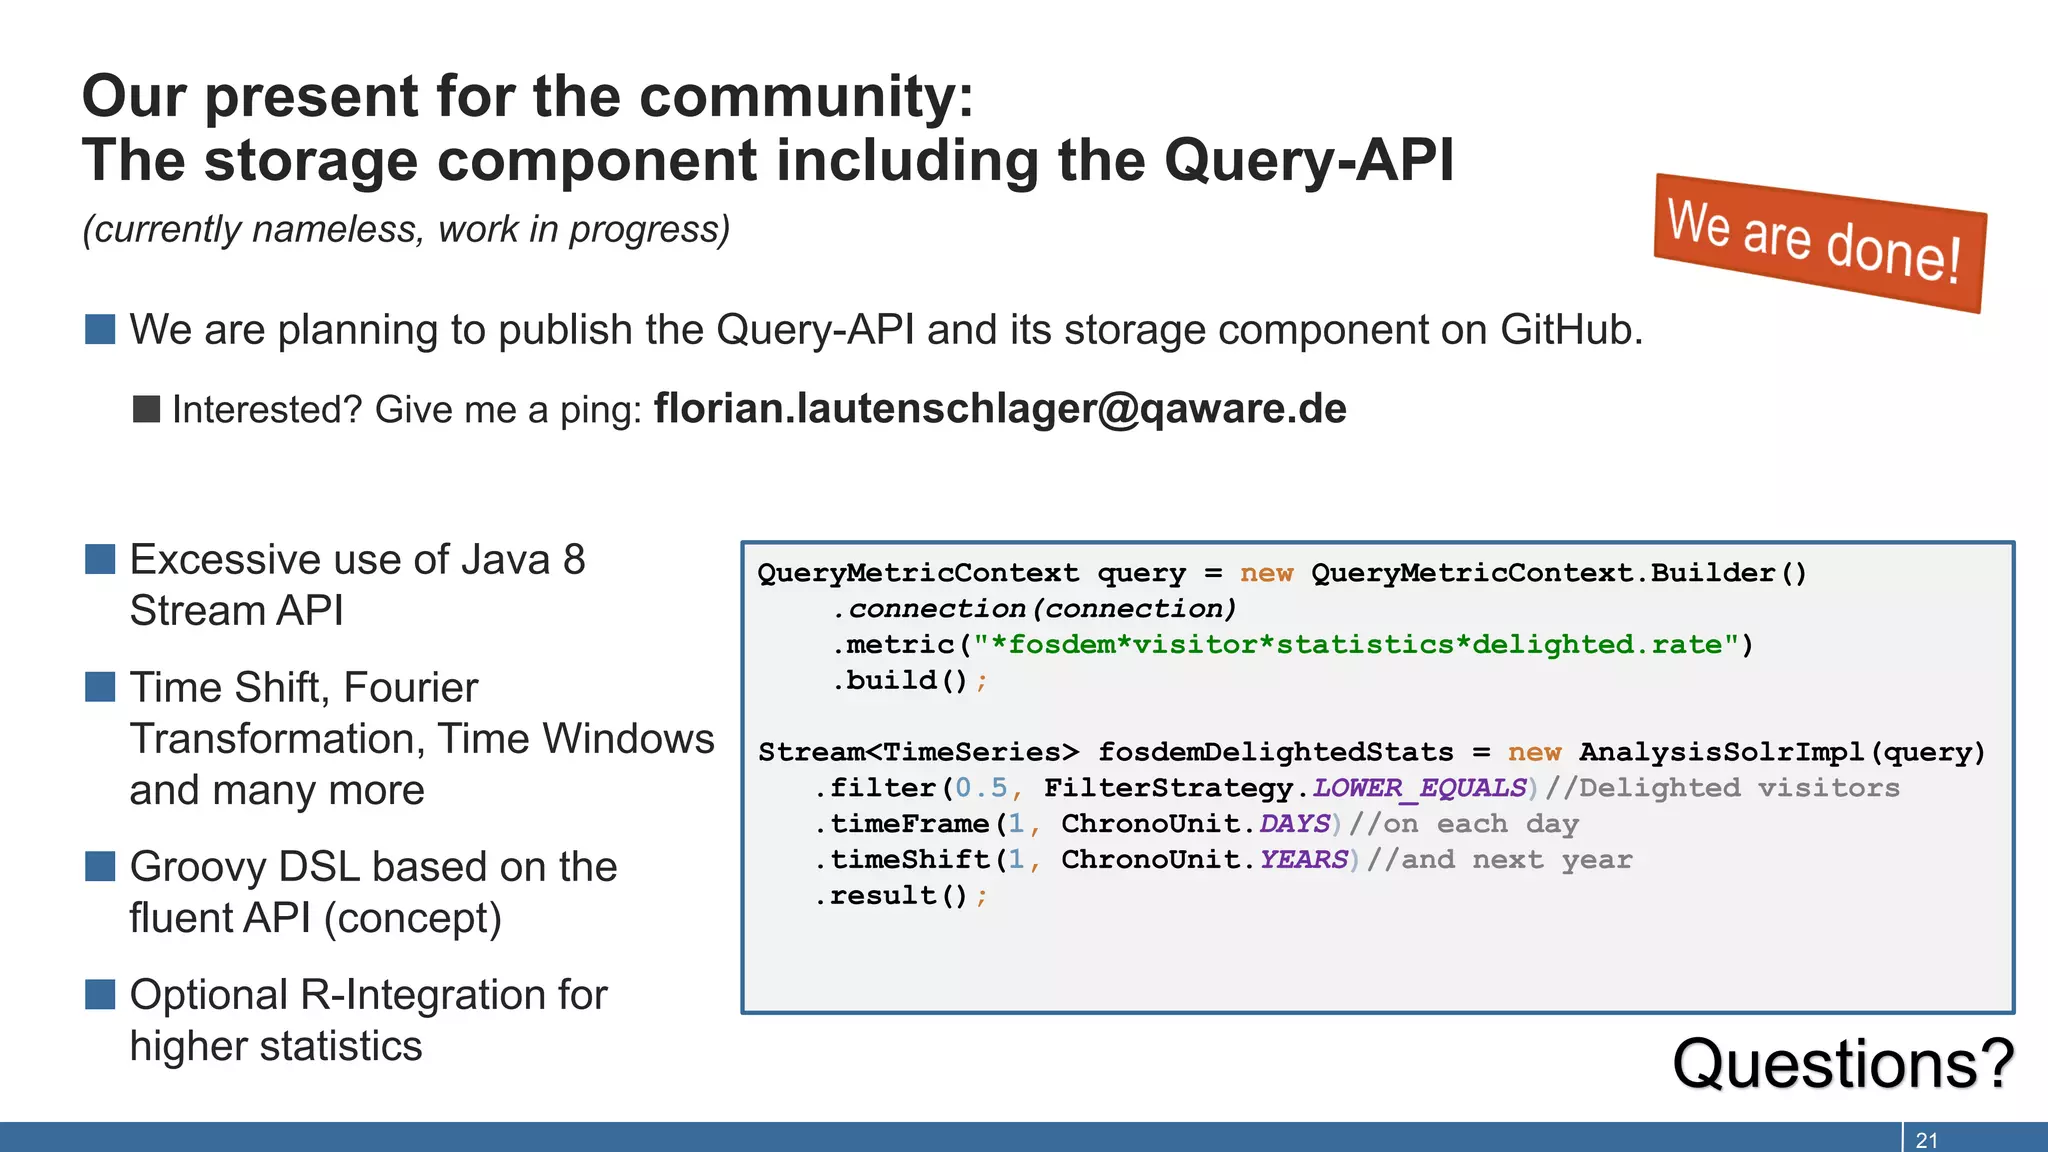Click the slide number 21
Viewport: 2048px width, 1152px height.
click(x=1927, y=1140)
